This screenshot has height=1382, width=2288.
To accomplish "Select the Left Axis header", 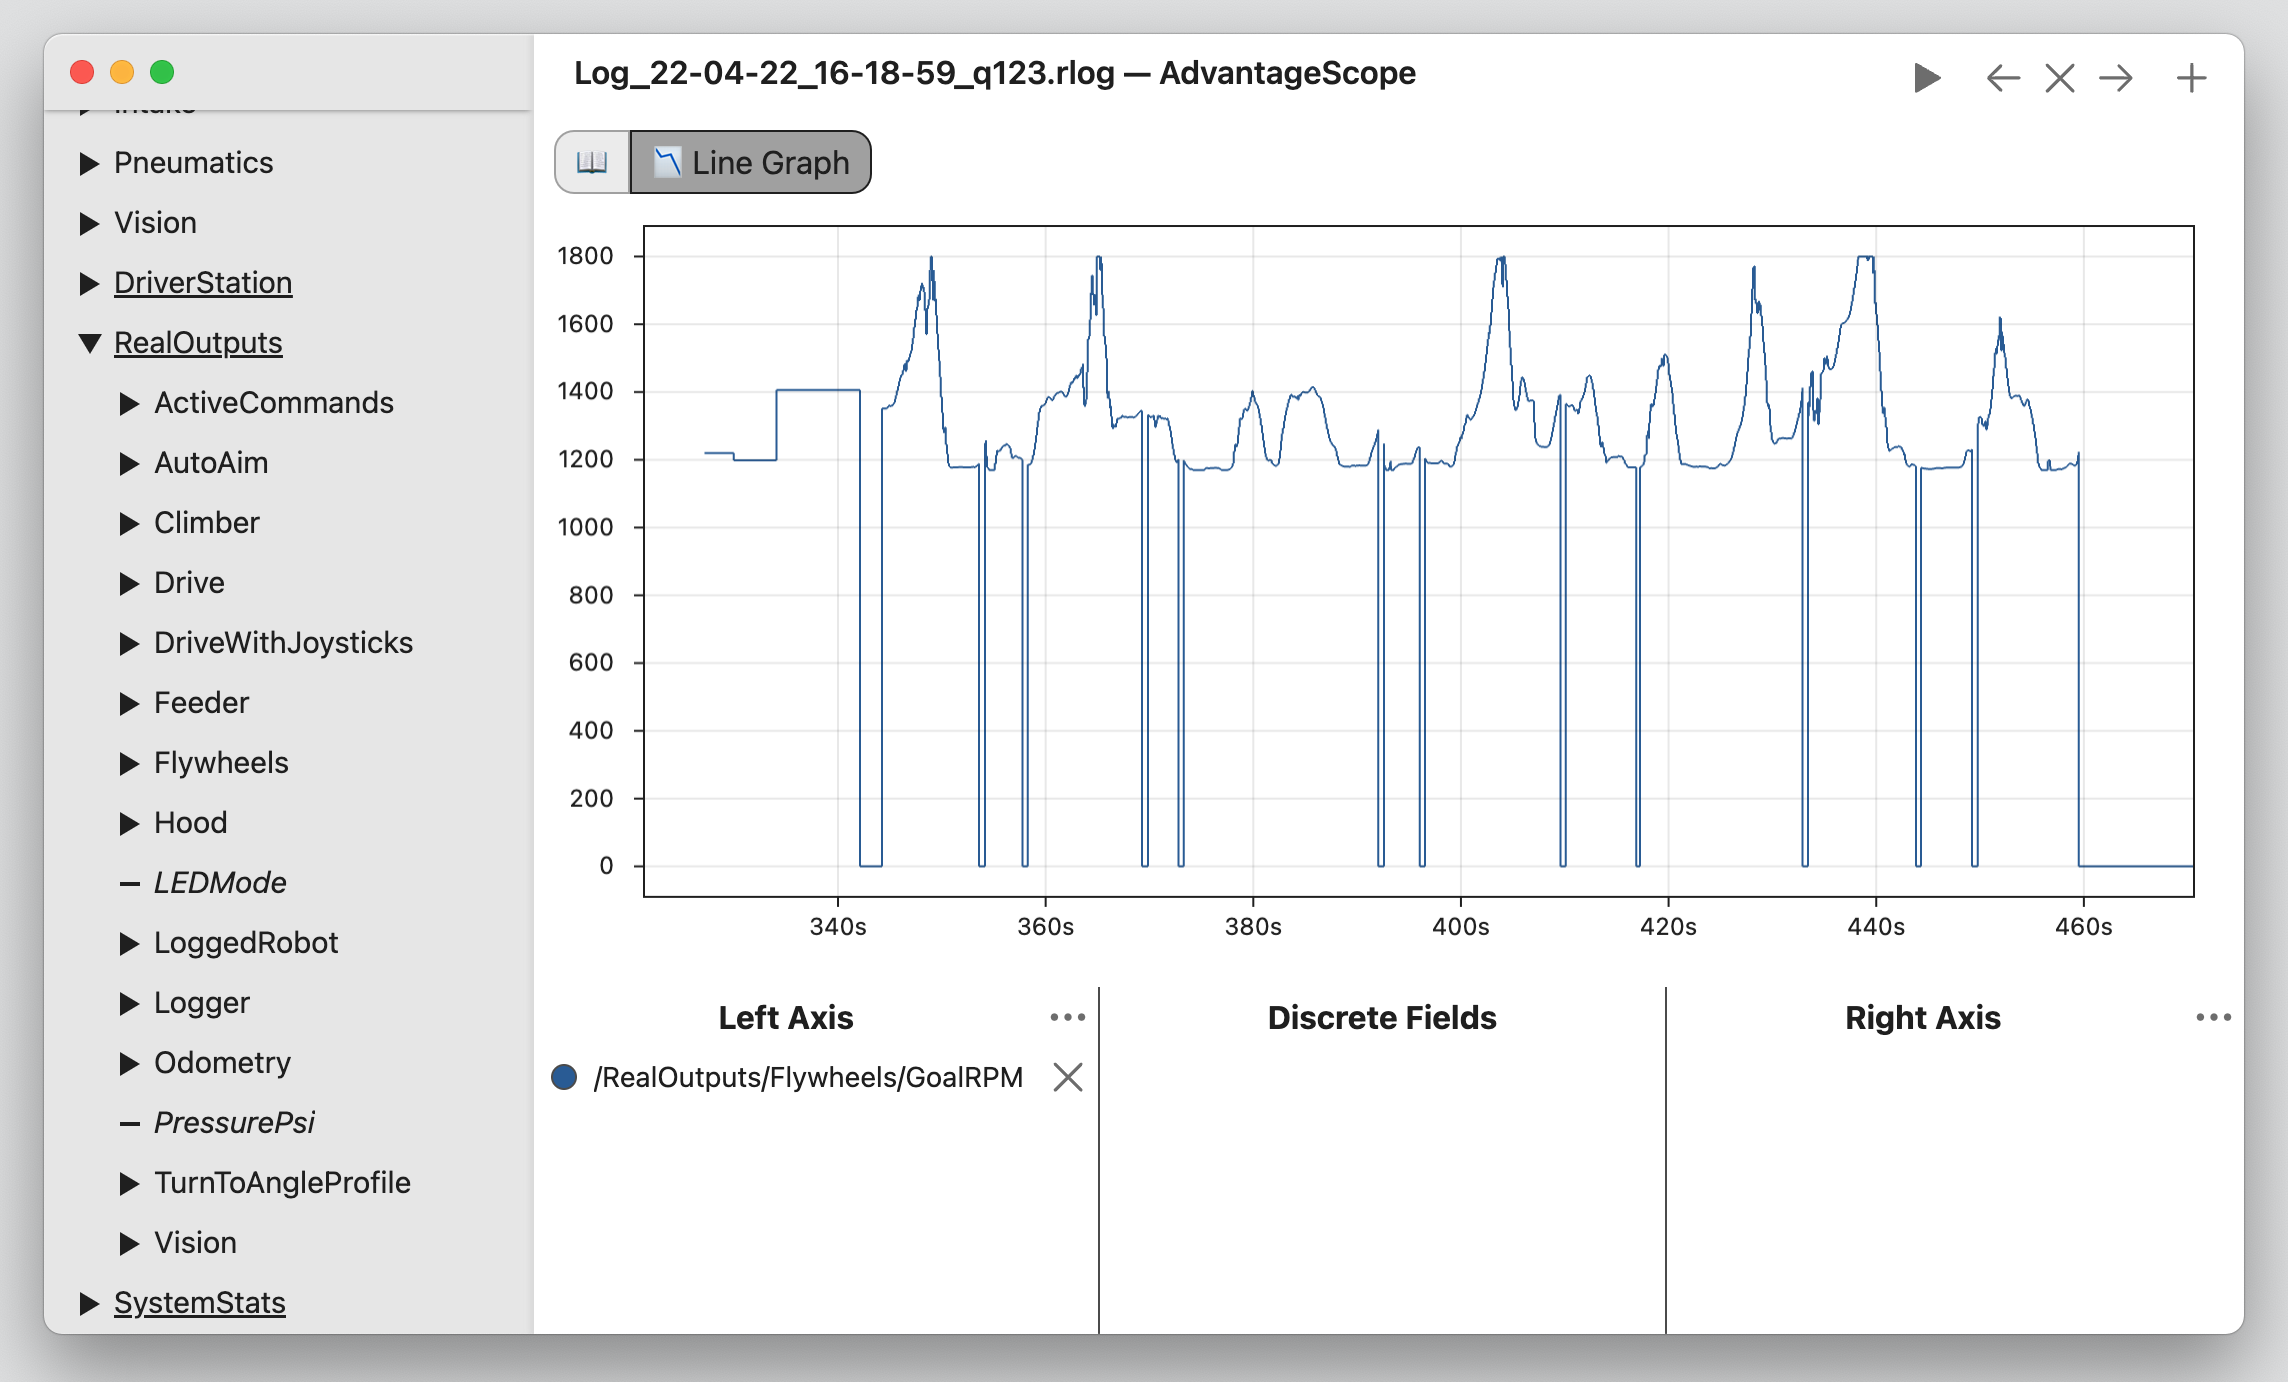I will click(786, 1017).
